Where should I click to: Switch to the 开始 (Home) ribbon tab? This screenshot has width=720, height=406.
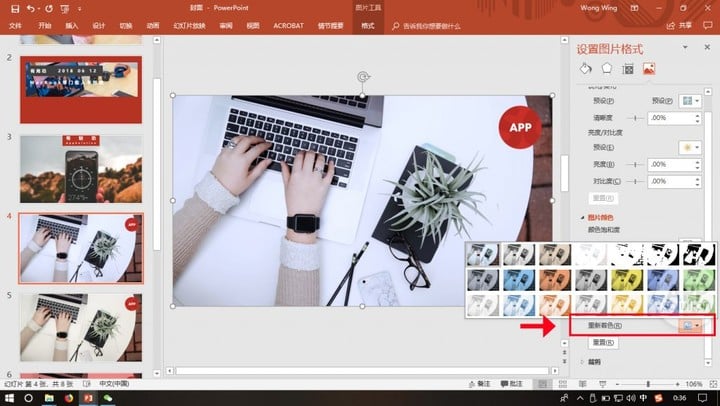(x=45, y=26)
